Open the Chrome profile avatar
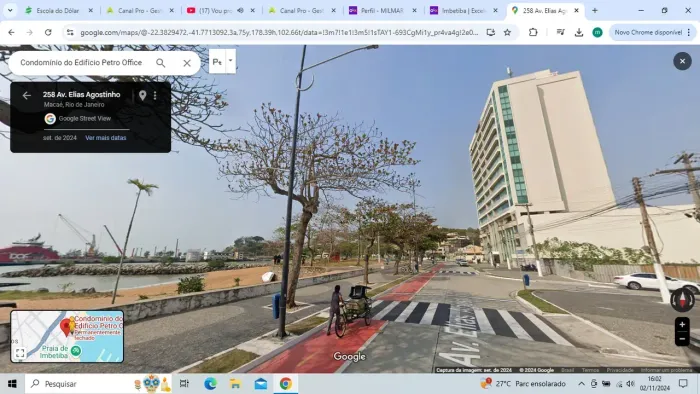Image resolution: width=700 pixels, height=394 pixels. click(x=597, y=32)
